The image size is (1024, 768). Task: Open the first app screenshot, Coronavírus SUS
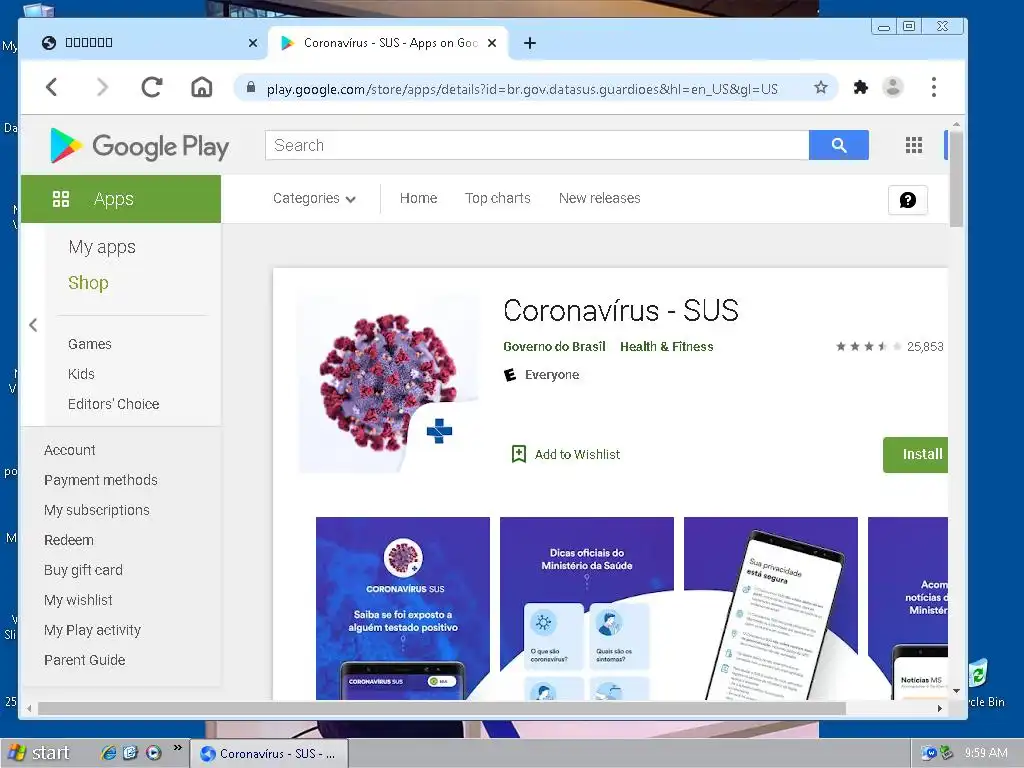[x=403, y=608]
